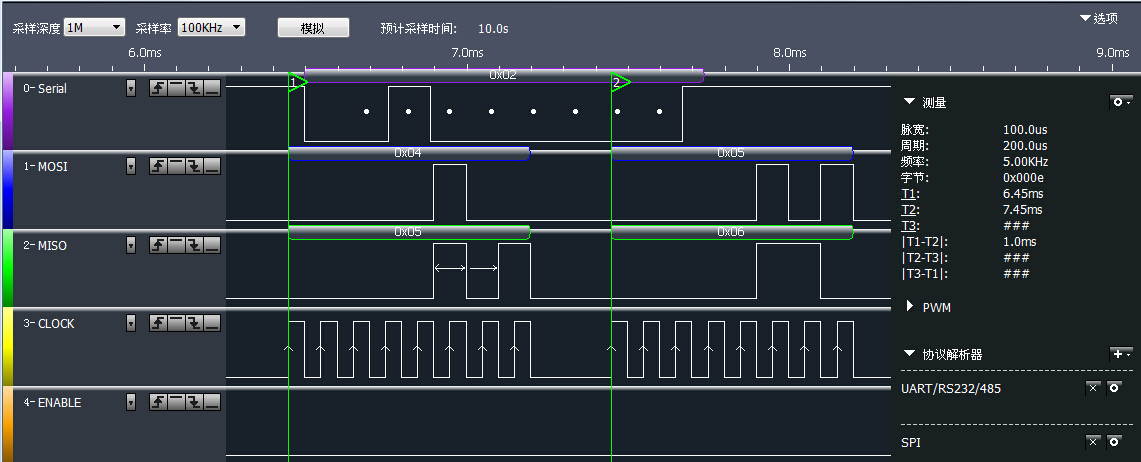This screenshot has height=462, width=1141.
Task: Set rising edge trigger on 2-MISO
Action: click(x=158, y=245)
